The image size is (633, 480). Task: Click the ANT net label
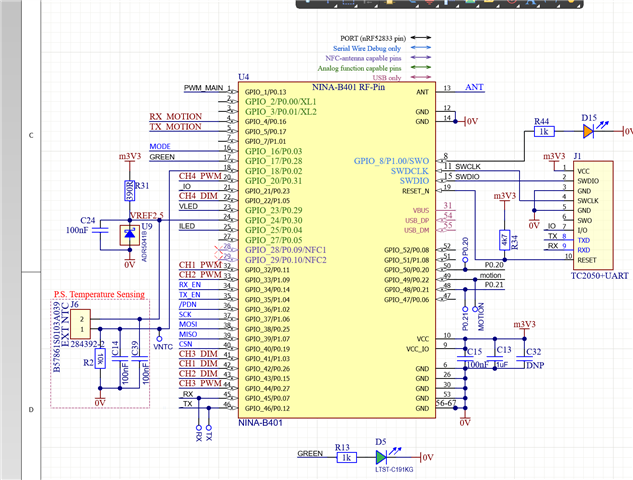tap(474, 87)
